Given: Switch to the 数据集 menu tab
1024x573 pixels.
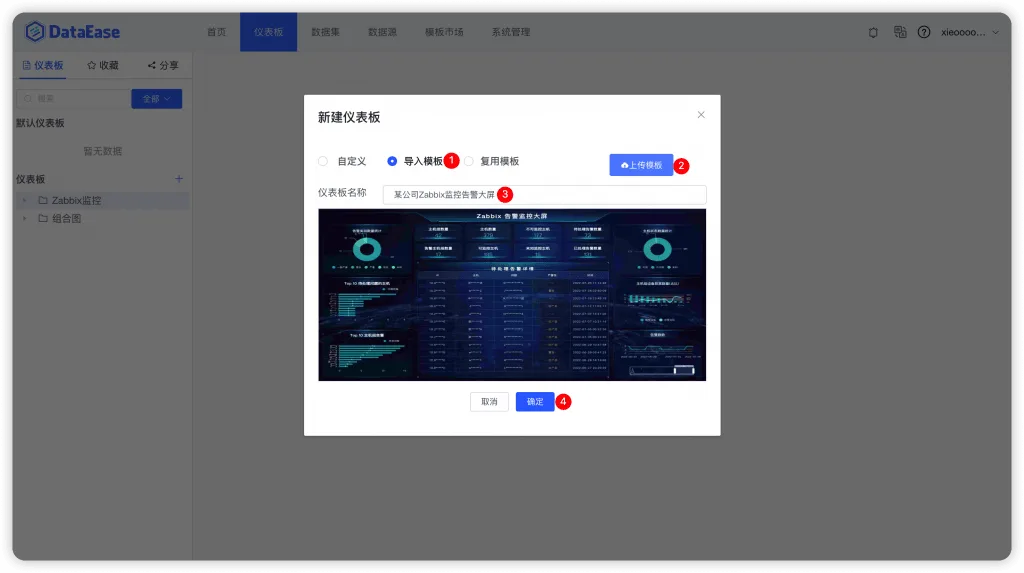Looking at the screenshot, I should [x=325, y=32].
